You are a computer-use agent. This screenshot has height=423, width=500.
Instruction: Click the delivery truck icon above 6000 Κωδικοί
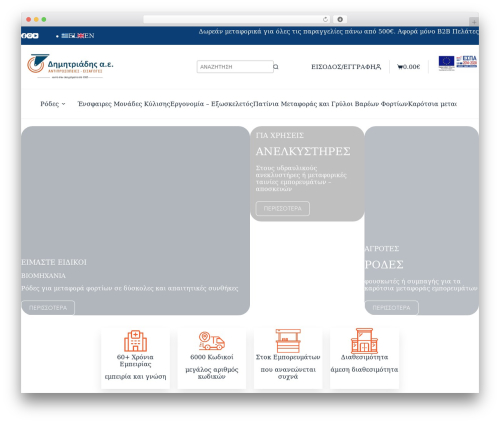[212, 341]
